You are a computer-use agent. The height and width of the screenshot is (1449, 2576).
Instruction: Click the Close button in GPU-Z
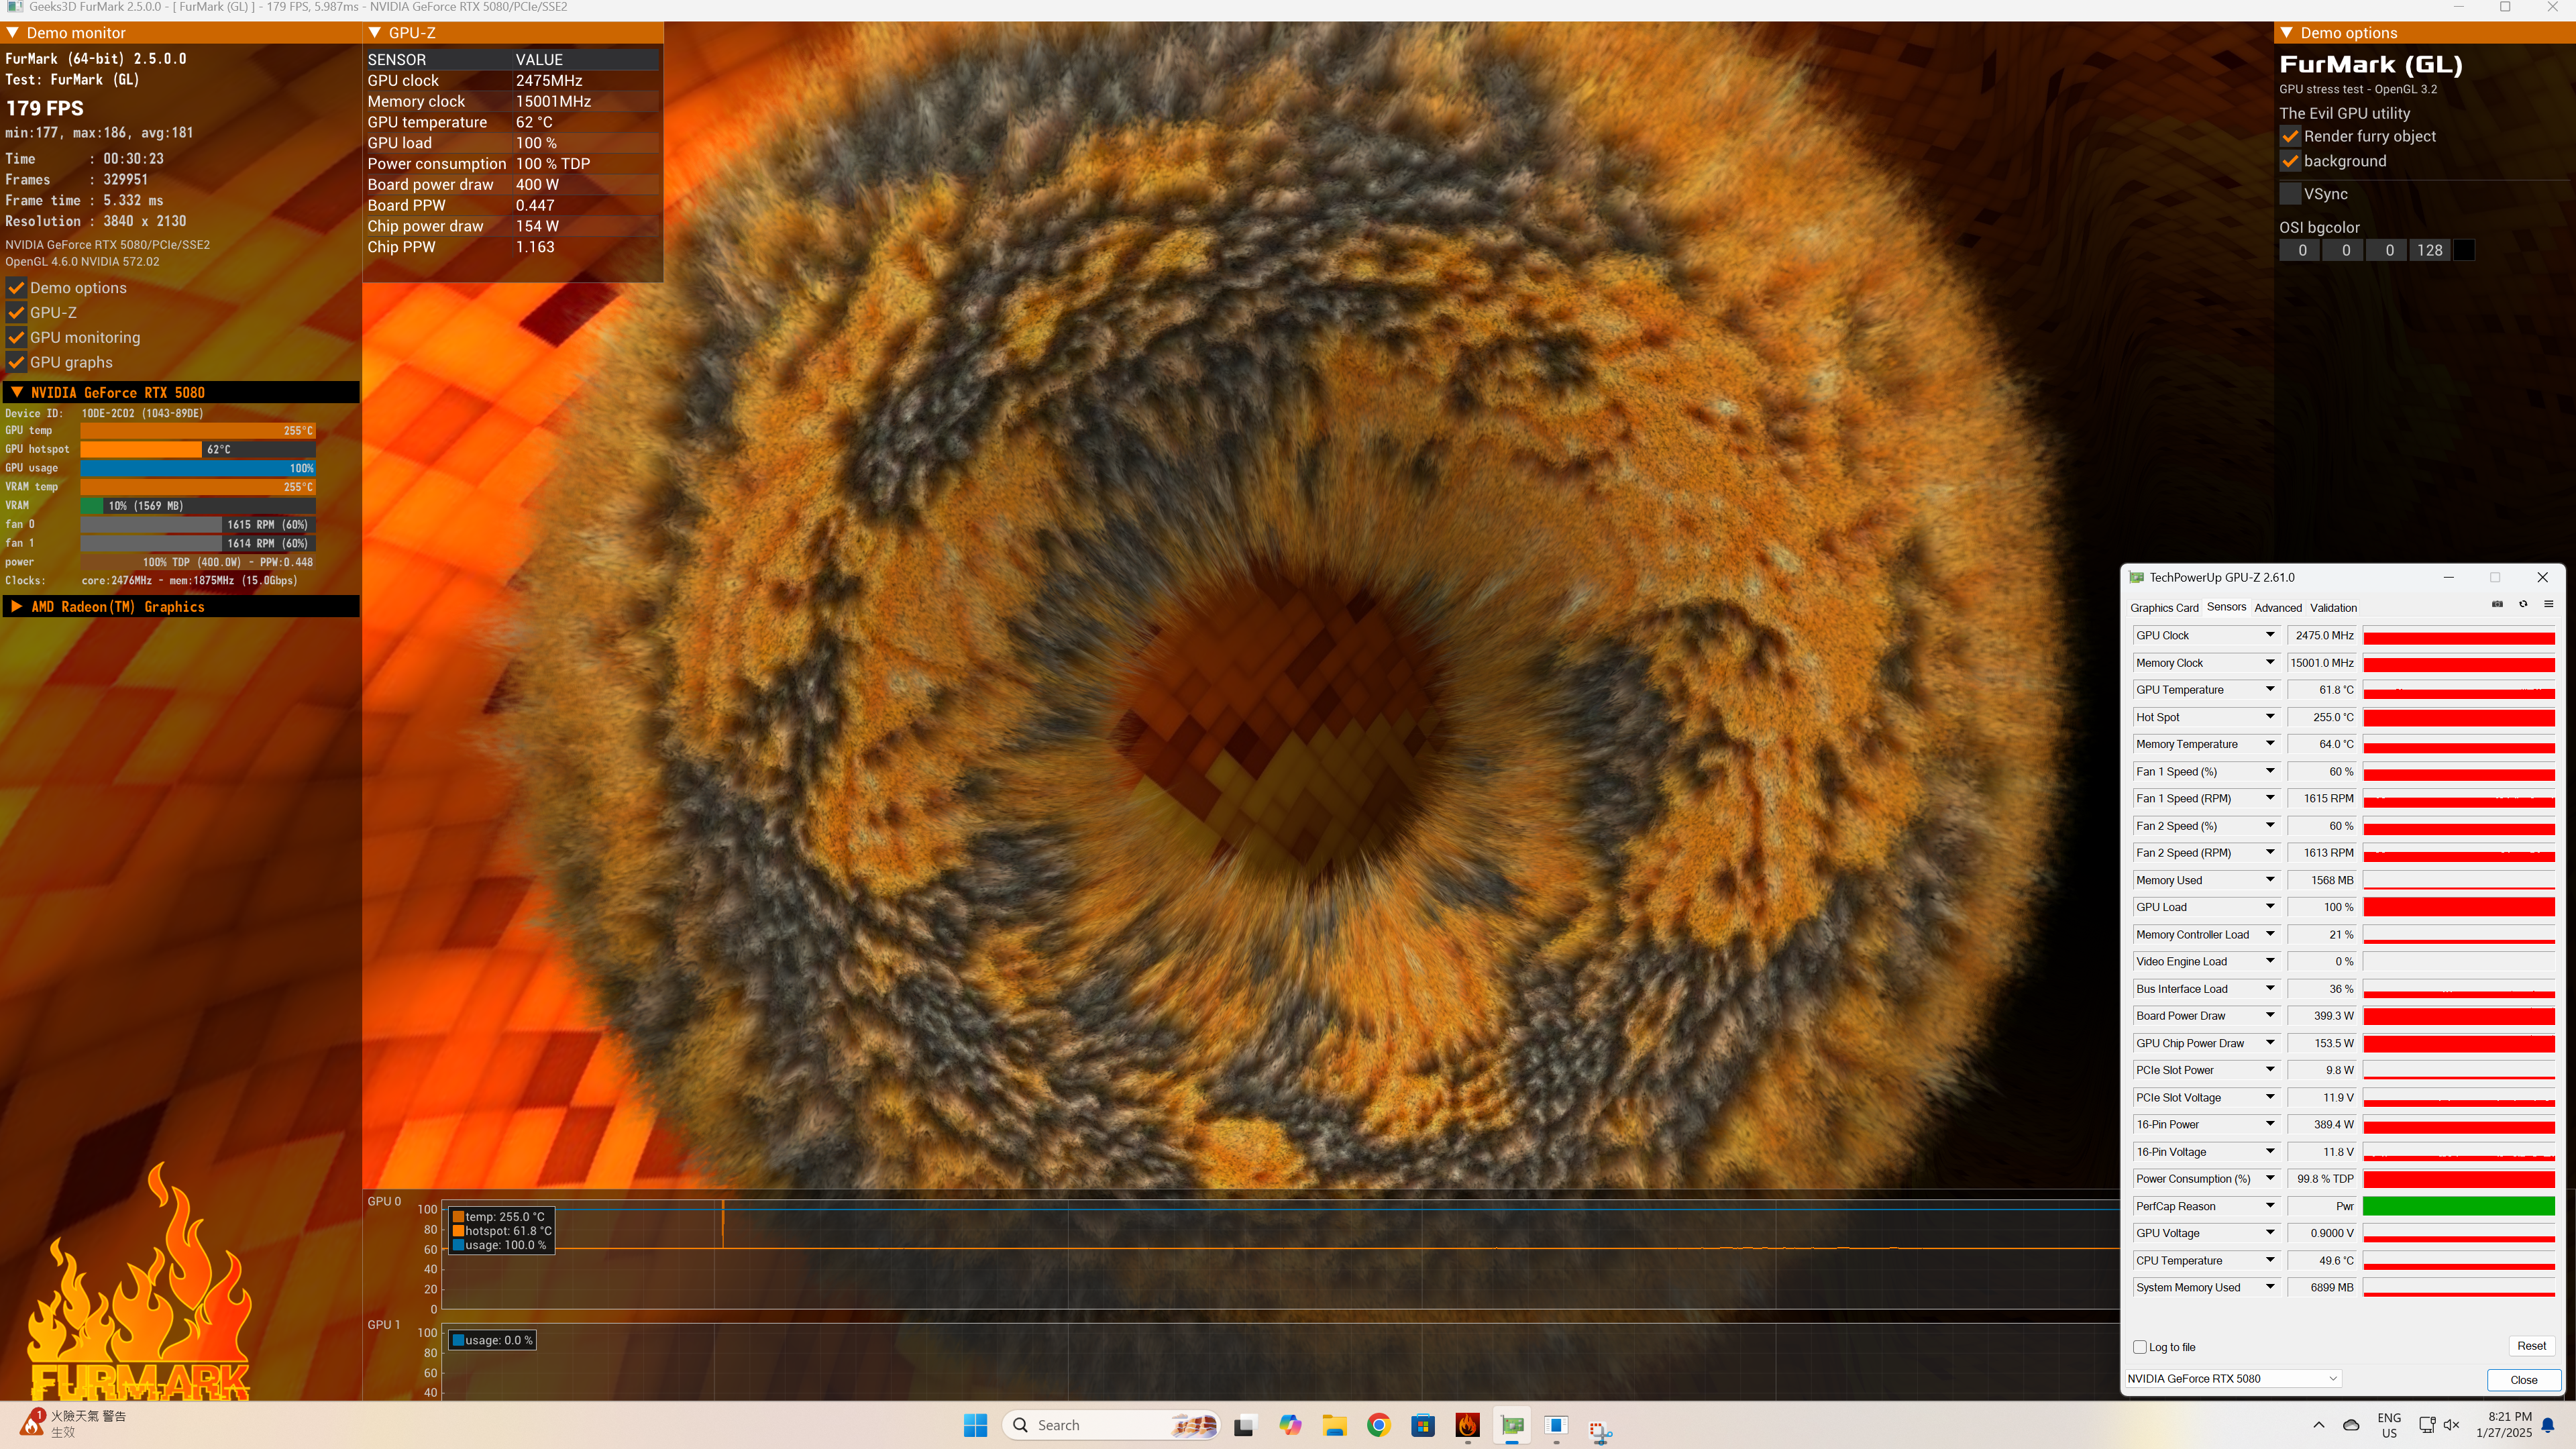(x=2523, y=1380)
